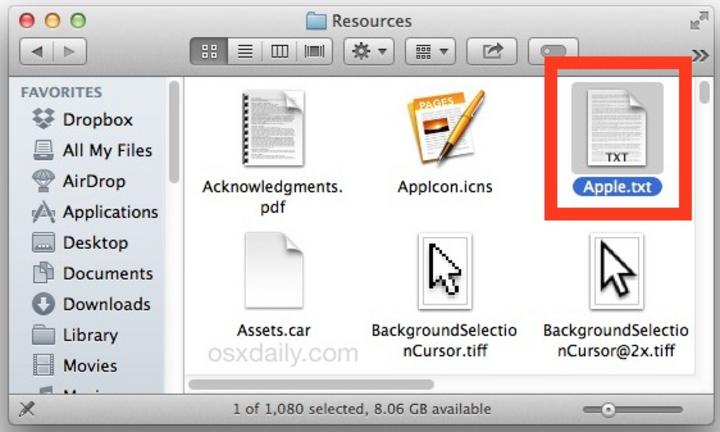Open Applications folder in sidebar
Image resolution: width=720 pixels, height=432 pixels.
(110, 212)
